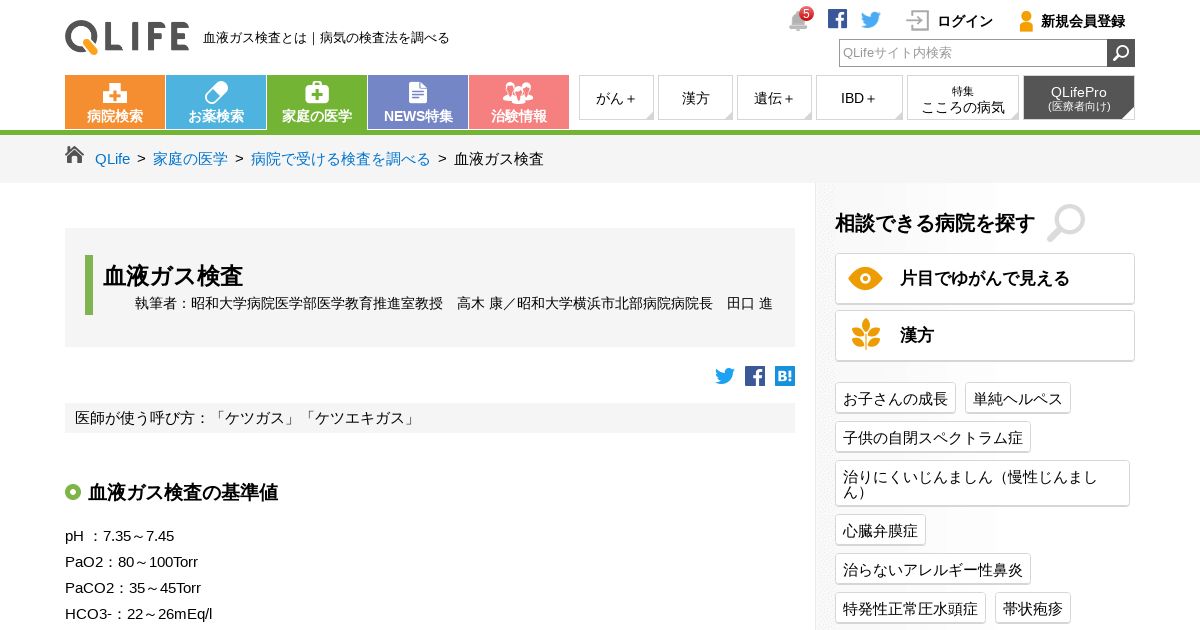1200x630 pixels.
Task: Open the notifications bell icon
Action: pos(799,20)
